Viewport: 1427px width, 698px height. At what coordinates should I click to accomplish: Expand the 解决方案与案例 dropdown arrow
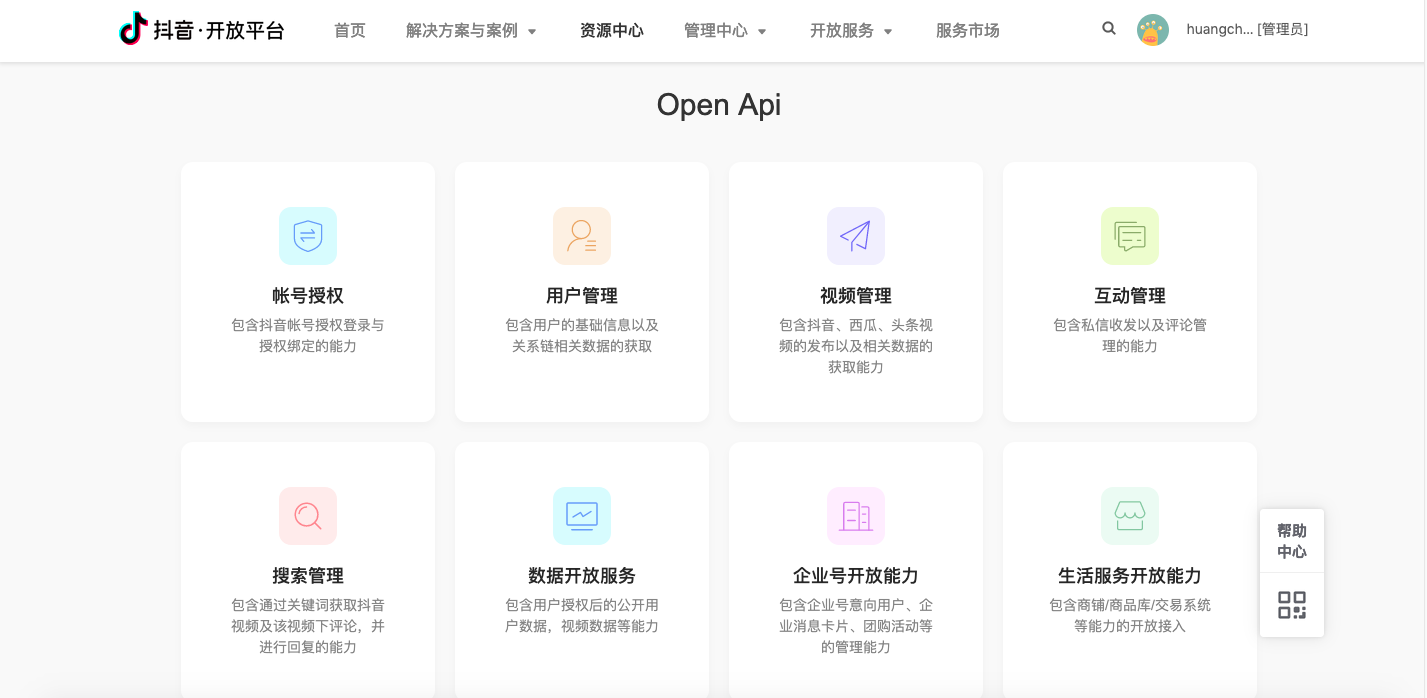532,32
